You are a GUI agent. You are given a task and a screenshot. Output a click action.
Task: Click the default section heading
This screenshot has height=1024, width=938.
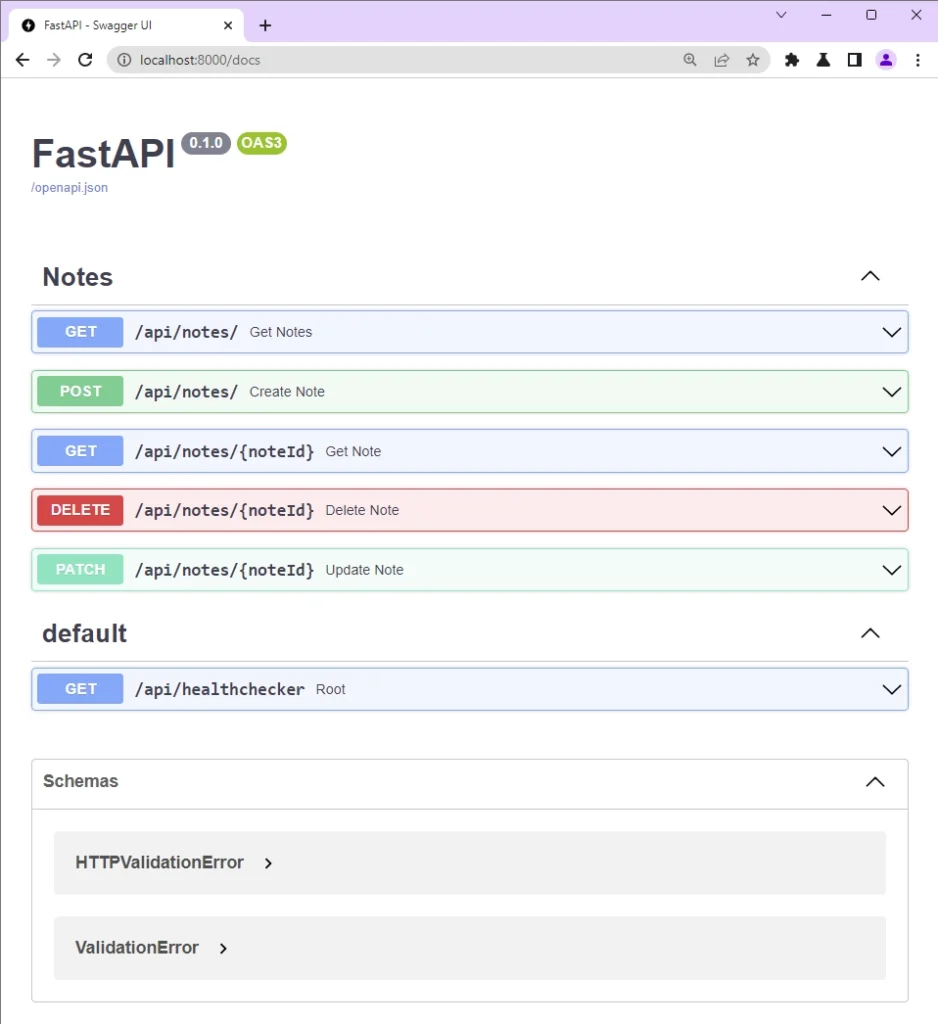[x=85, y=633]
